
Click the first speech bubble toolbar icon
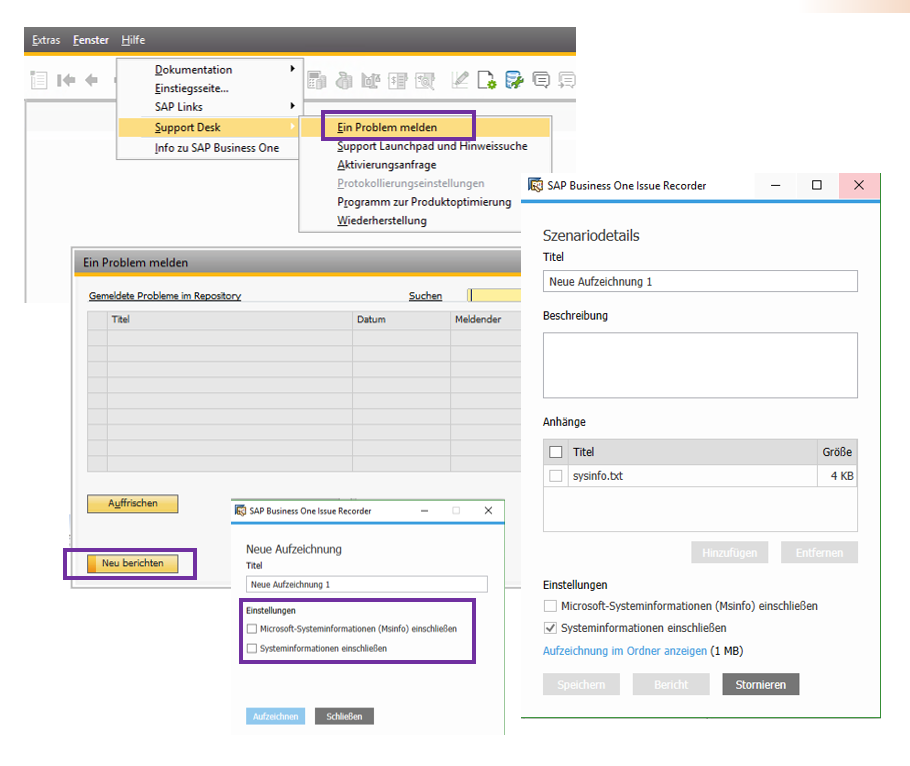[541, 80]
